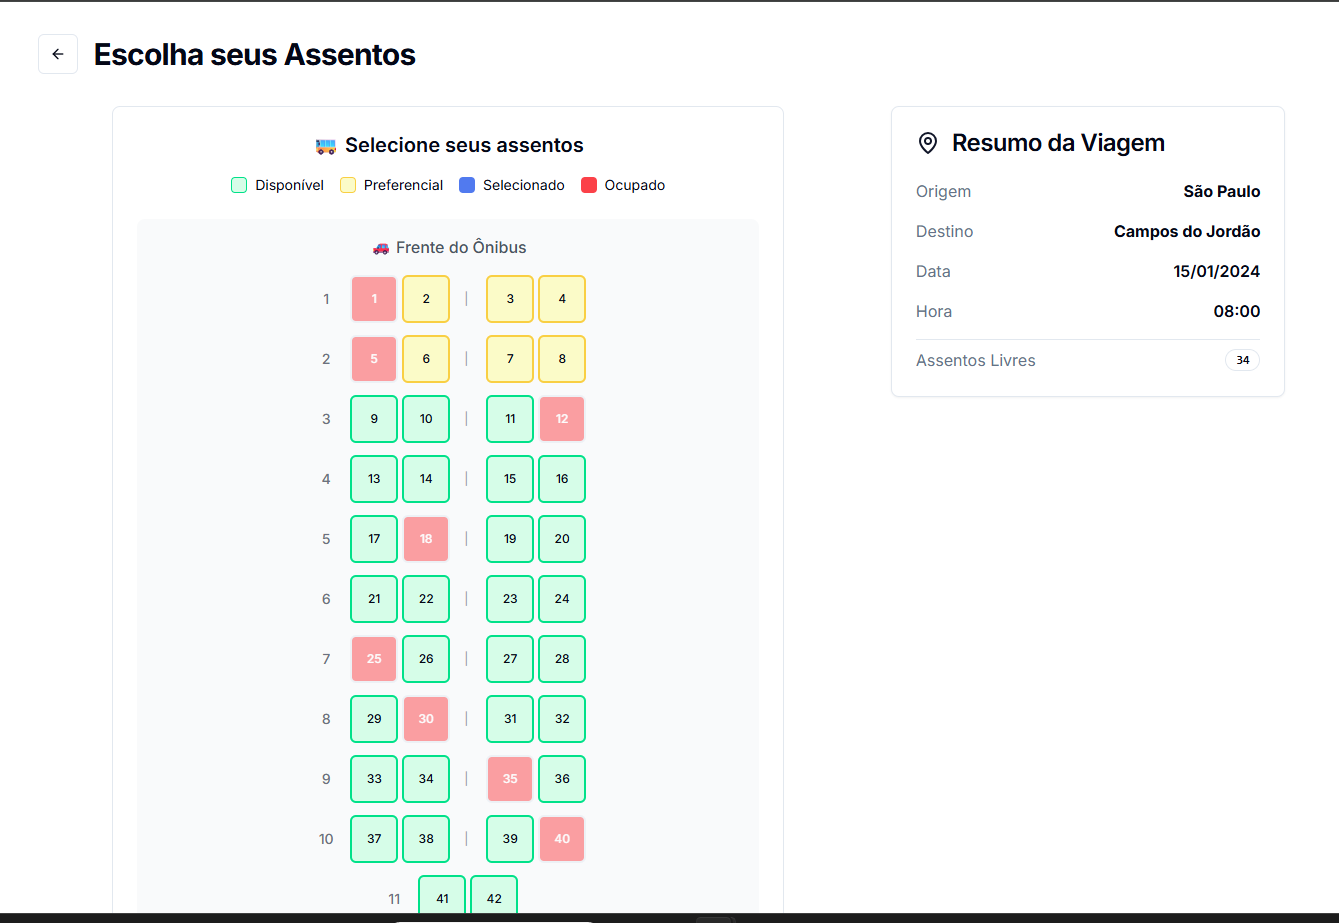Pick seat 41 in the last row
Image resolution: width=1339 pixels, height=923 pixels.
442,897
